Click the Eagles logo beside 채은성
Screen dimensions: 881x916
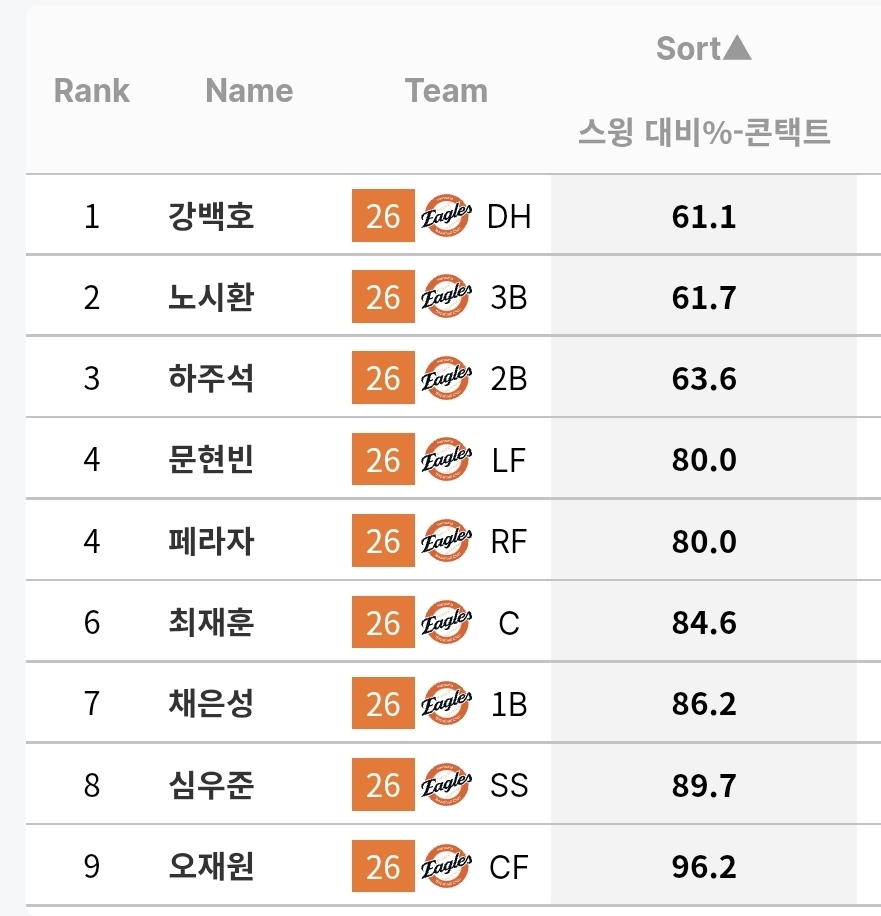446,704
